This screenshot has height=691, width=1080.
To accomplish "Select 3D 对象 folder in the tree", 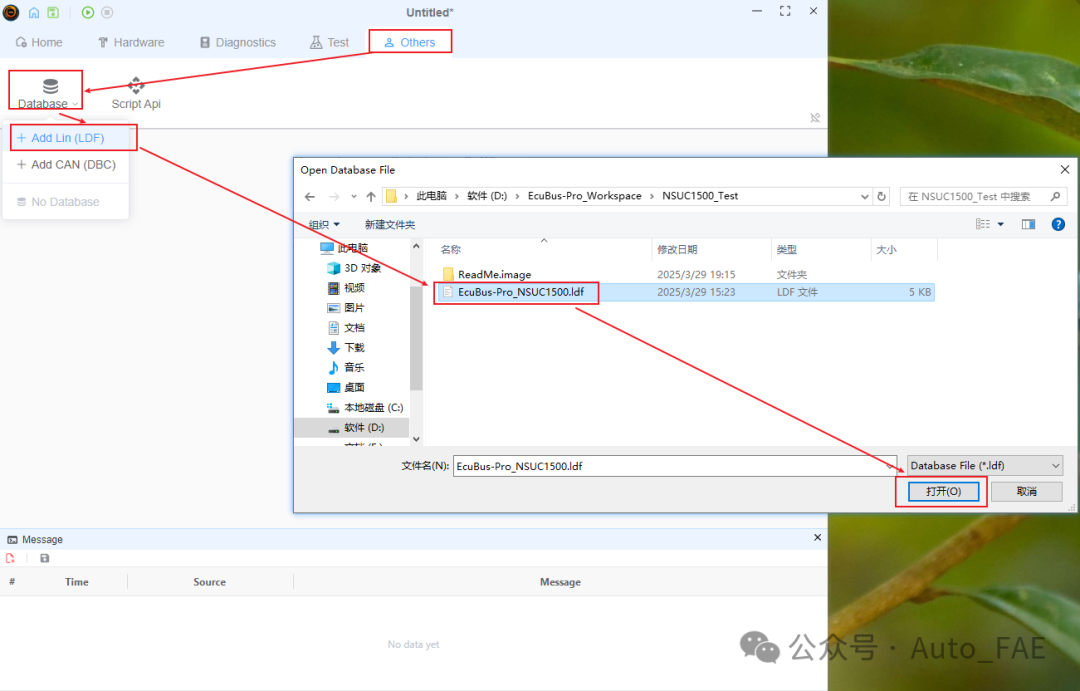I will pyautogui.click(x=354, y=268).
